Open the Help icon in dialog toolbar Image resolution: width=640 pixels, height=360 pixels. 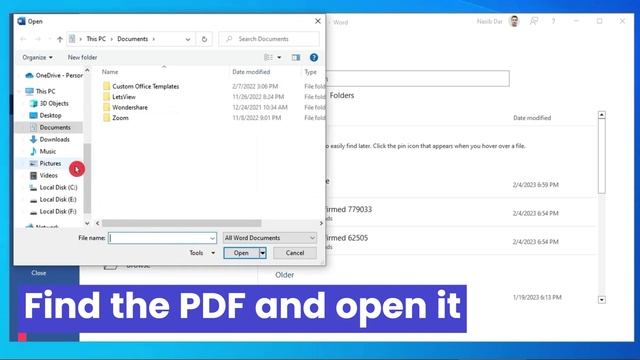[313, 58]
